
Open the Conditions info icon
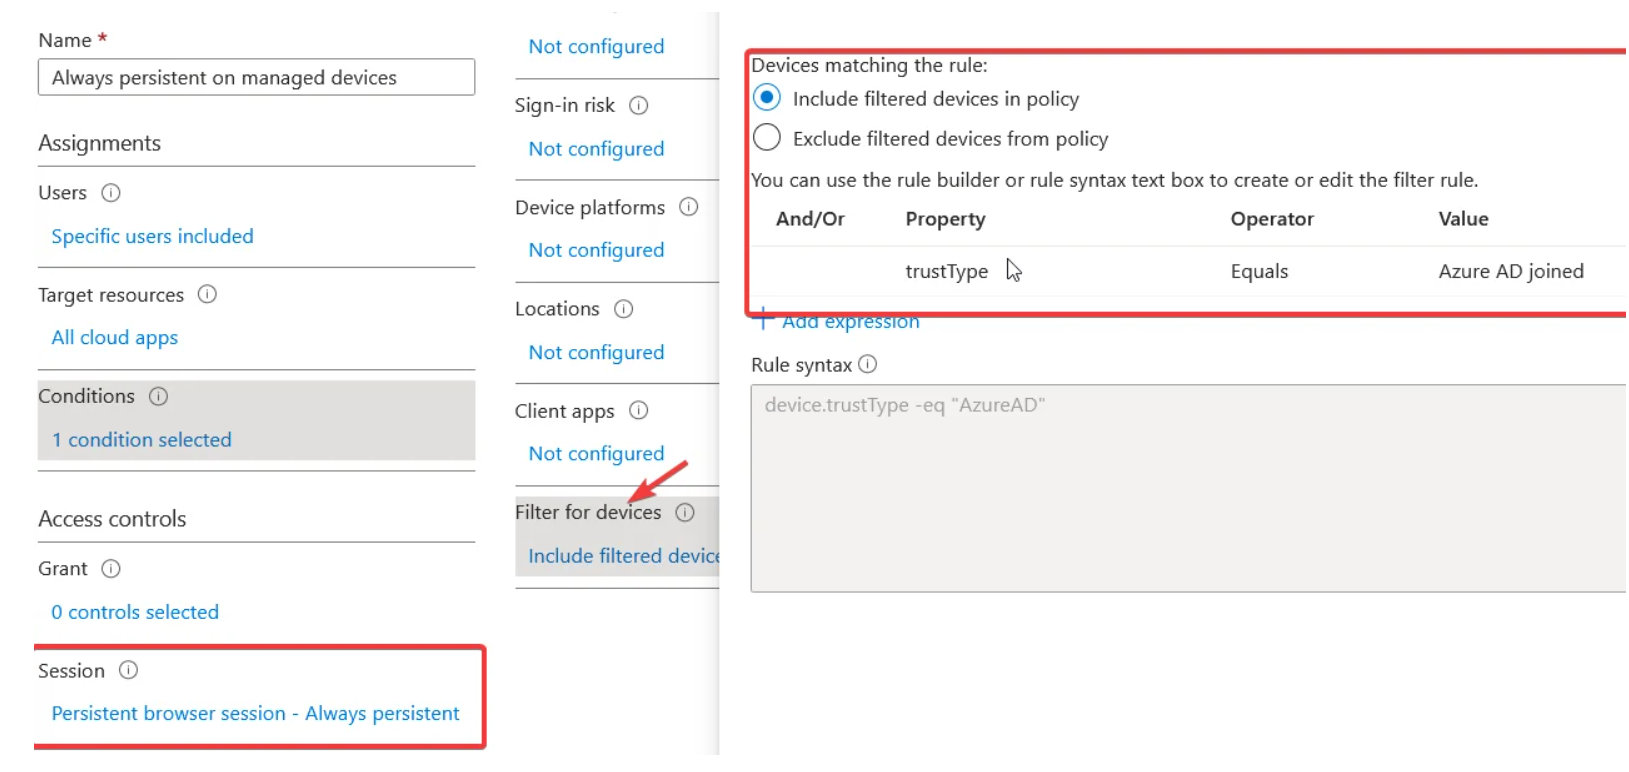click(158, 396)
